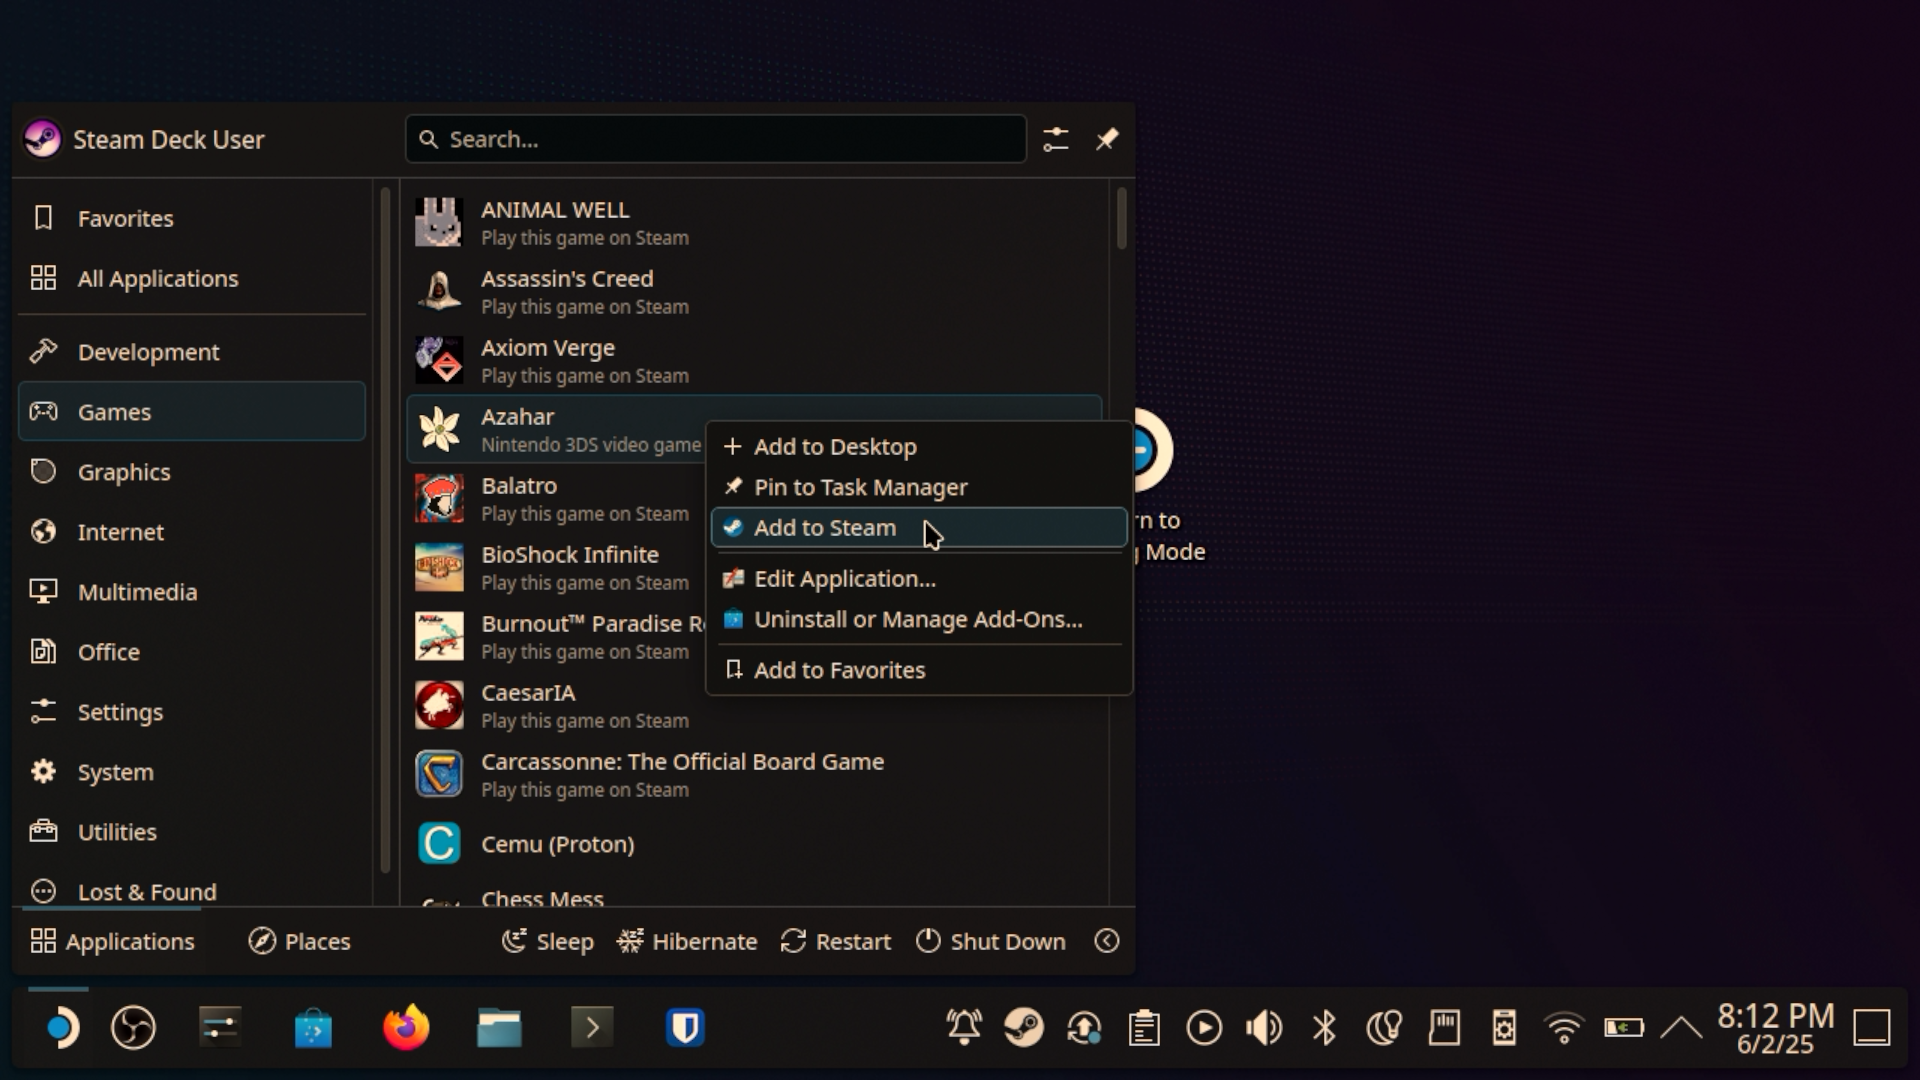Launch Firefox from the taskbar

click(406, 1028)
